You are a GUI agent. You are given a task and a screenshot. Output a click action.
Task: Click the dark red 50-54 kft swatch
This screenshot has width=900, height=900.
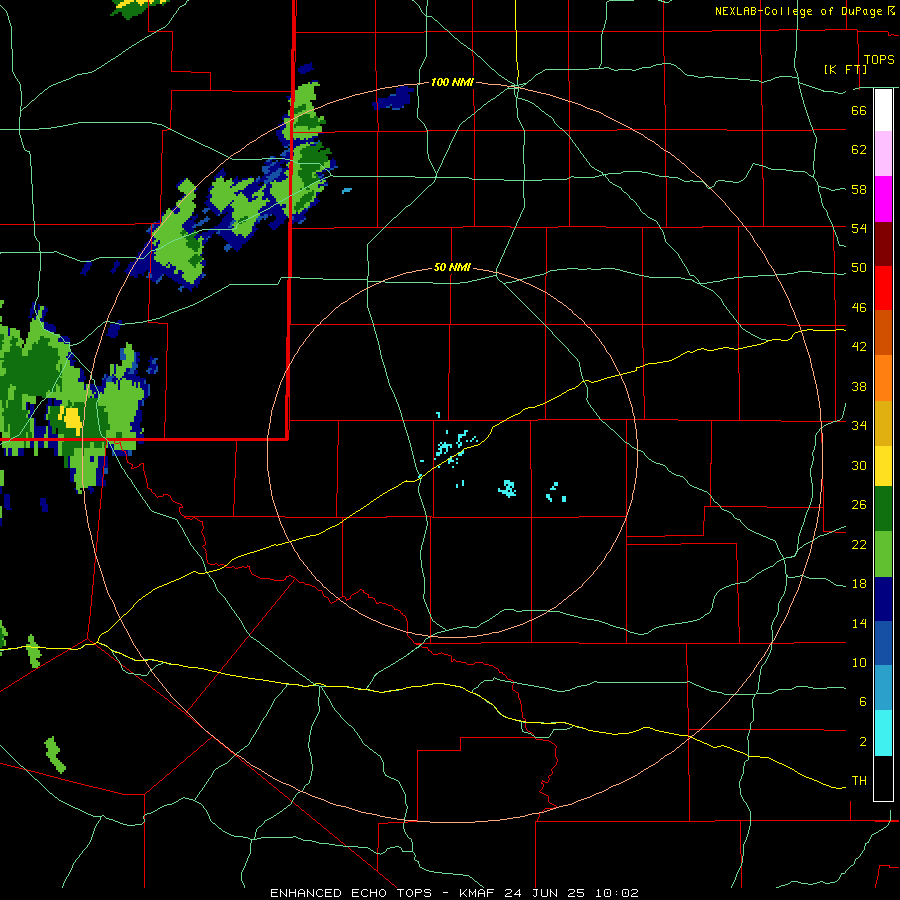click(x=883, y=243)
